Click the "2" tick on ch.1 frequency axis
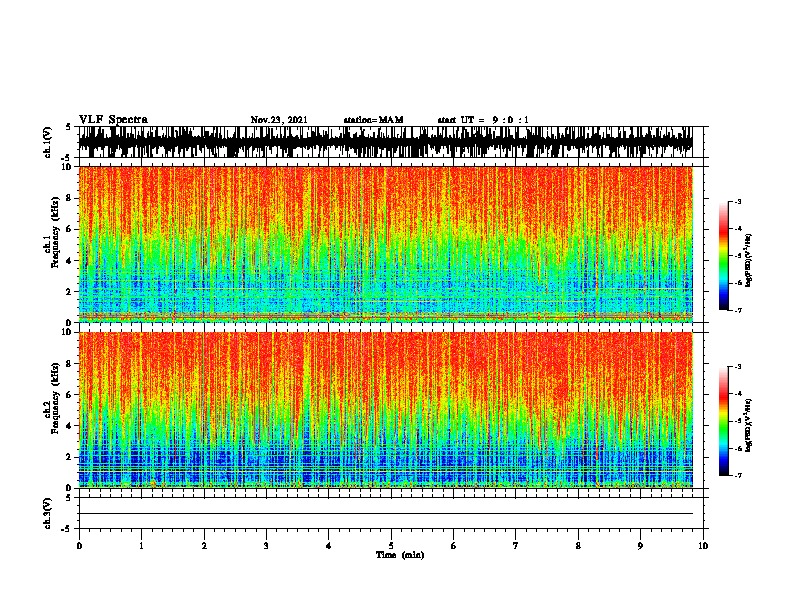The image size is (792, 612). pyautogui.click(x=70, y=292)
